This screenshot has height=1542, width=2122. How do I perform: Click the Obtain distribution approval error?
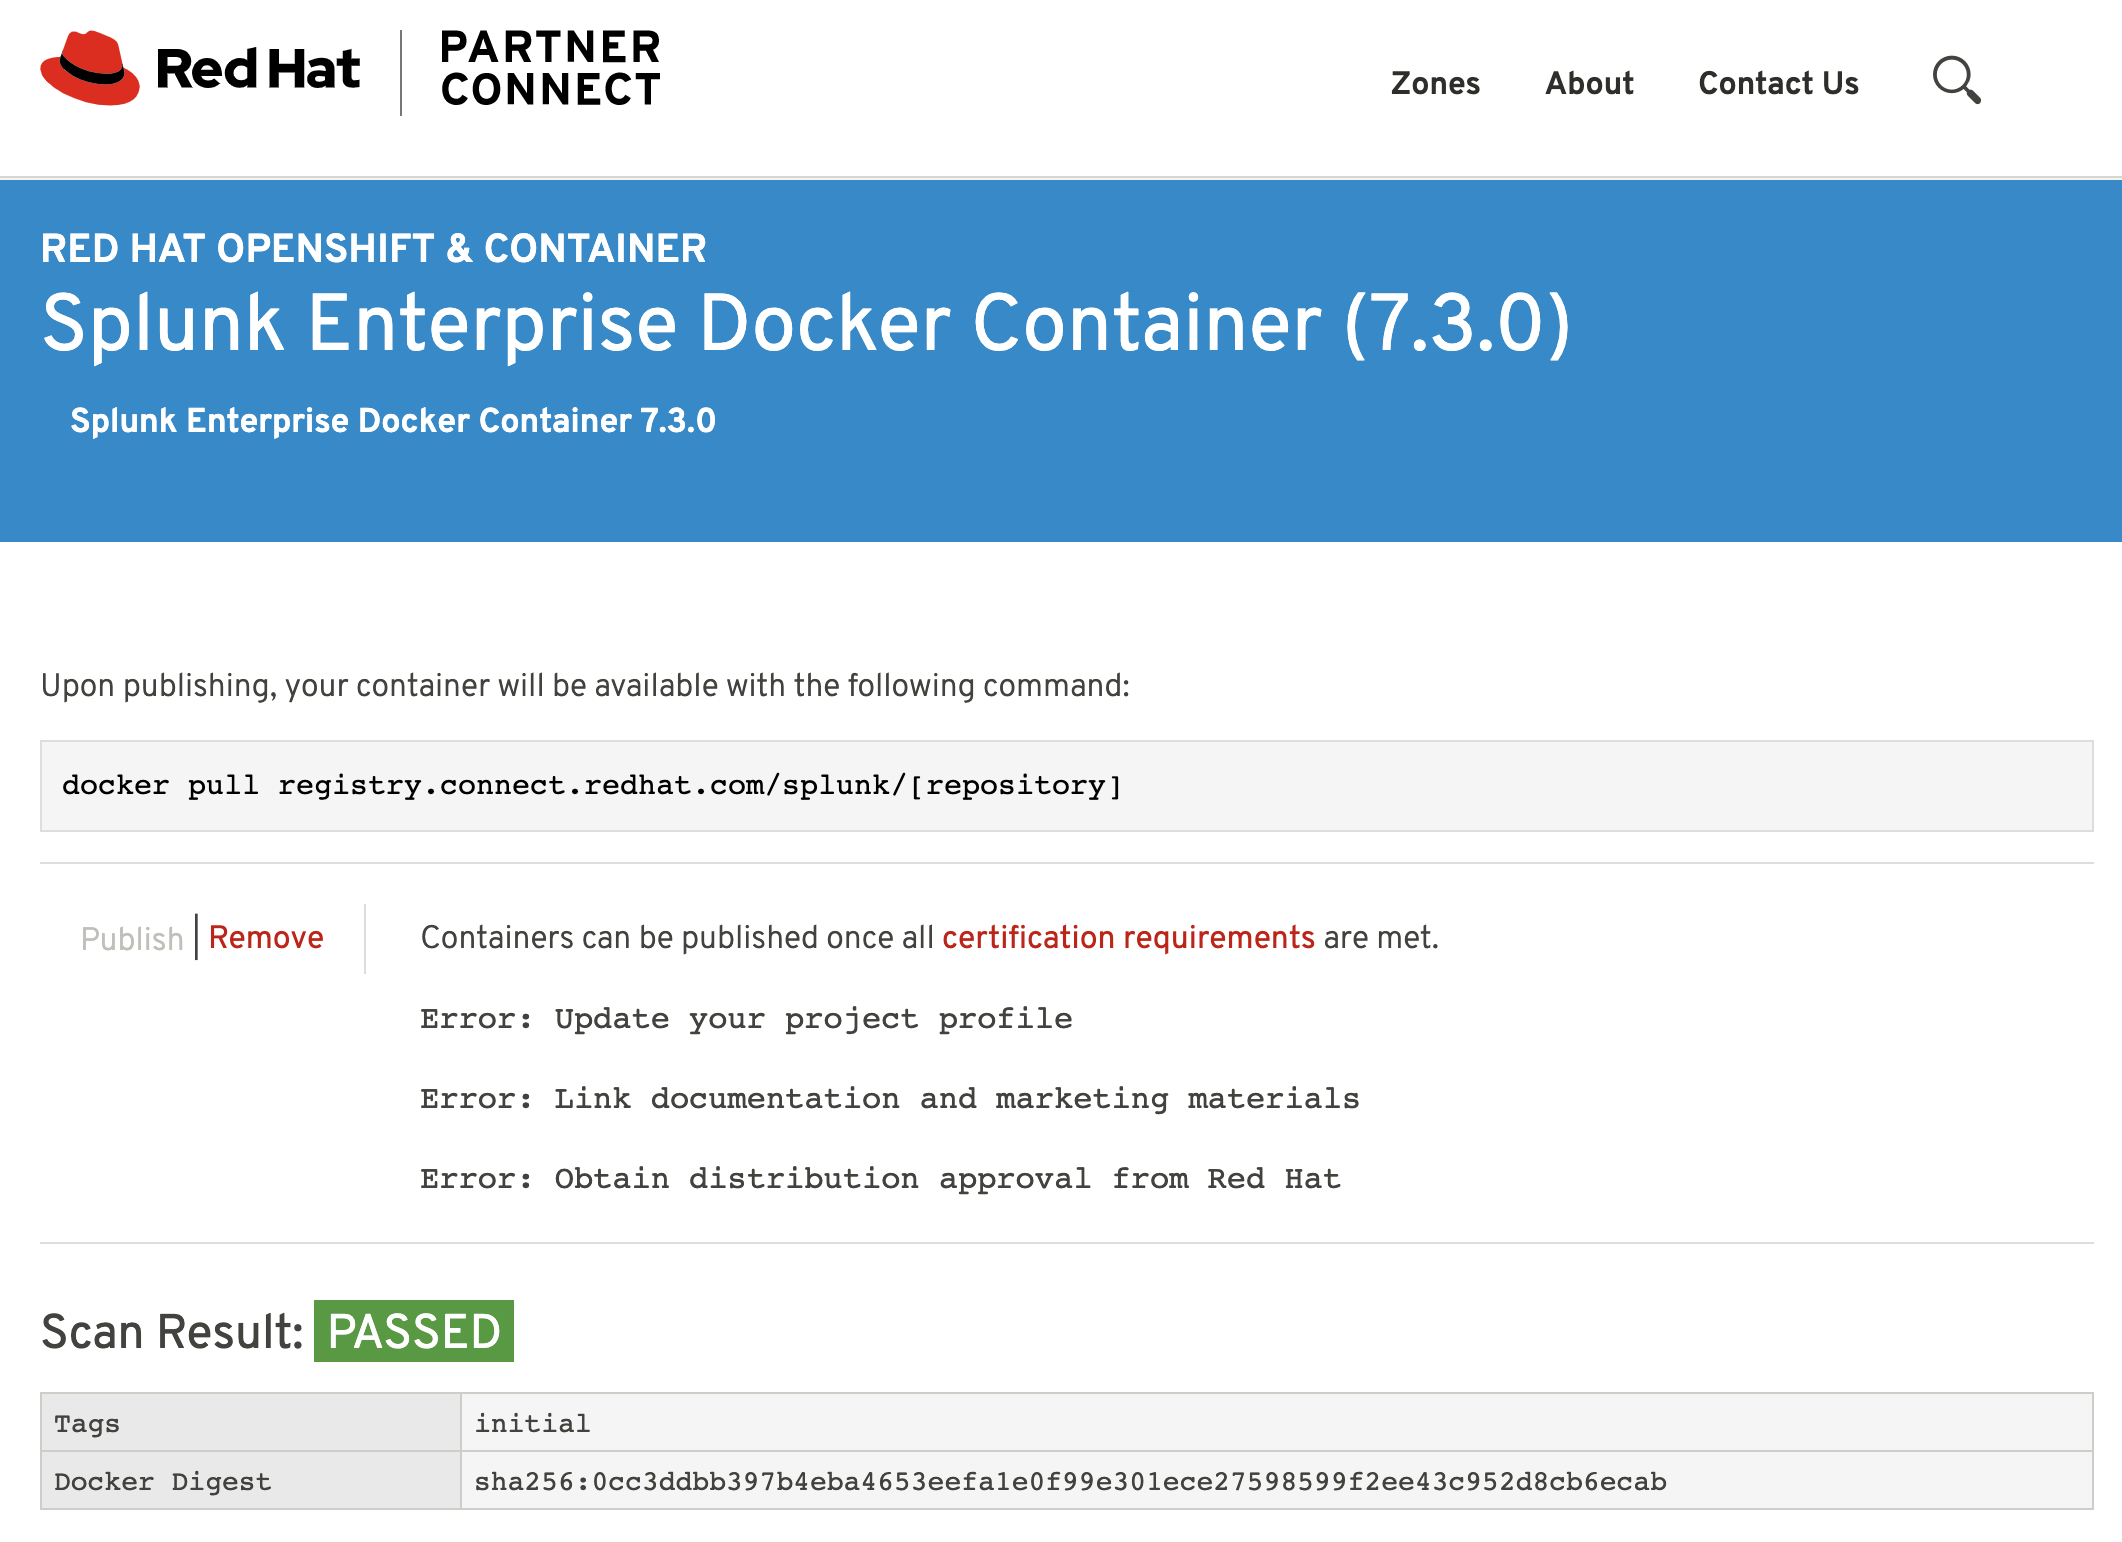[880, 1179]
